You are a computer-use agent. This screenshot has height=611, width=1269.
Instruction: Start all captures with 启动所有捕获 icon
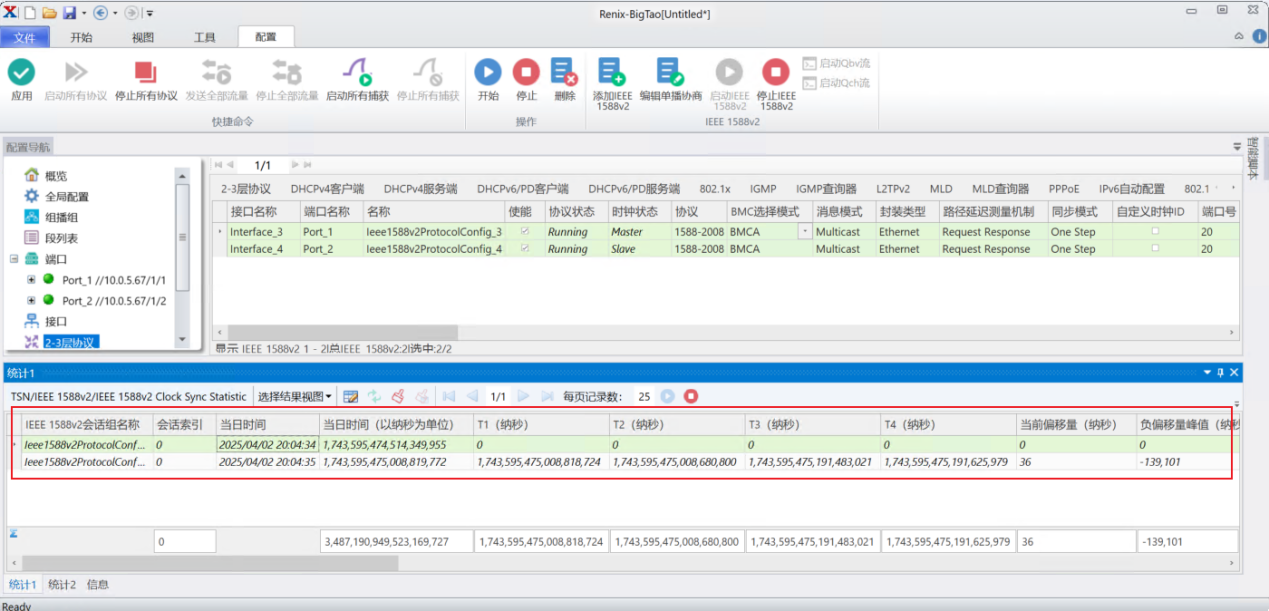(x=357, y=71)
